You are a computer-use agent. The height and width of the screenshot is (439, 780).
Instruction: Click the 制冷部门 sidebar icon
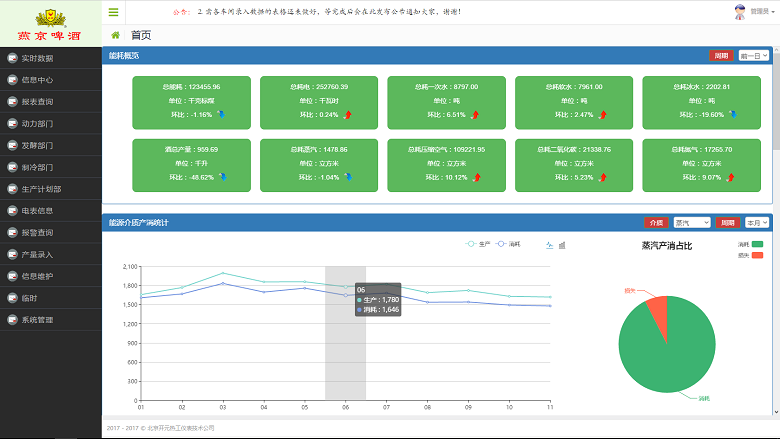[12, 167]
